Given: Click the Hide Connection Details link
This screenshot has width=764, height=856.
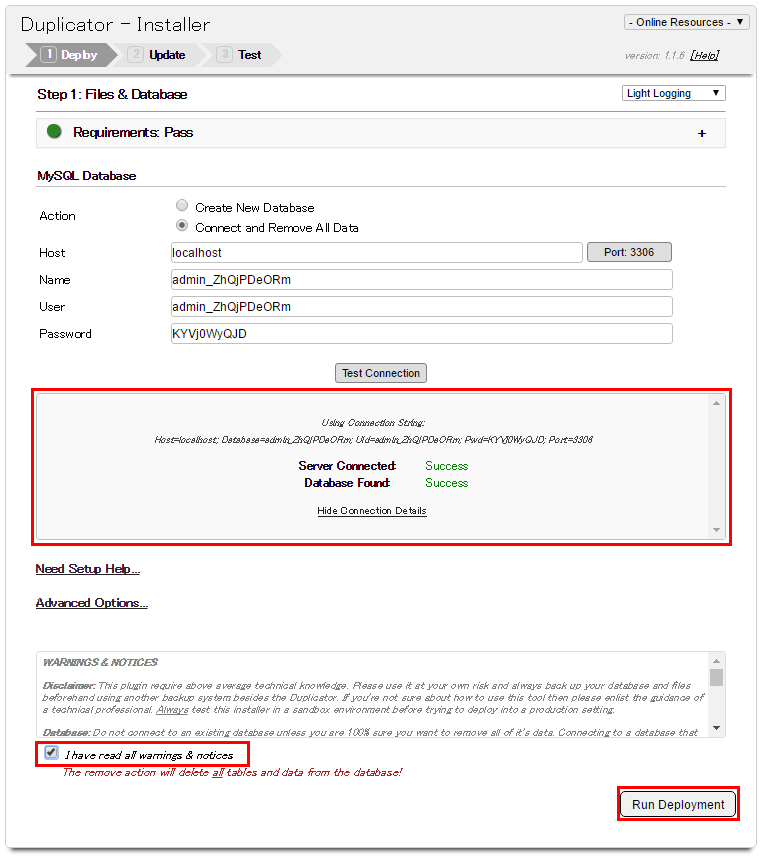Looking at the screenshot, I should (x=371, y=511).
